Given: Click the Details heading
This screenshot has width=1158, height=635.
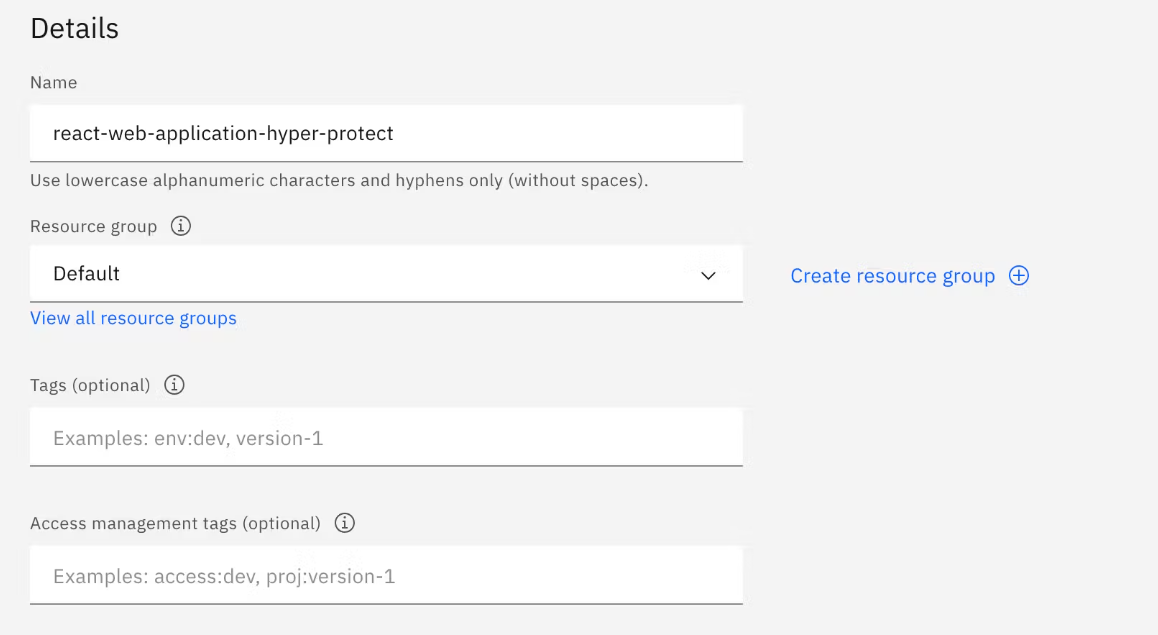Looking at the screenshot, I should pyautogui.click(x=75, y=29).
